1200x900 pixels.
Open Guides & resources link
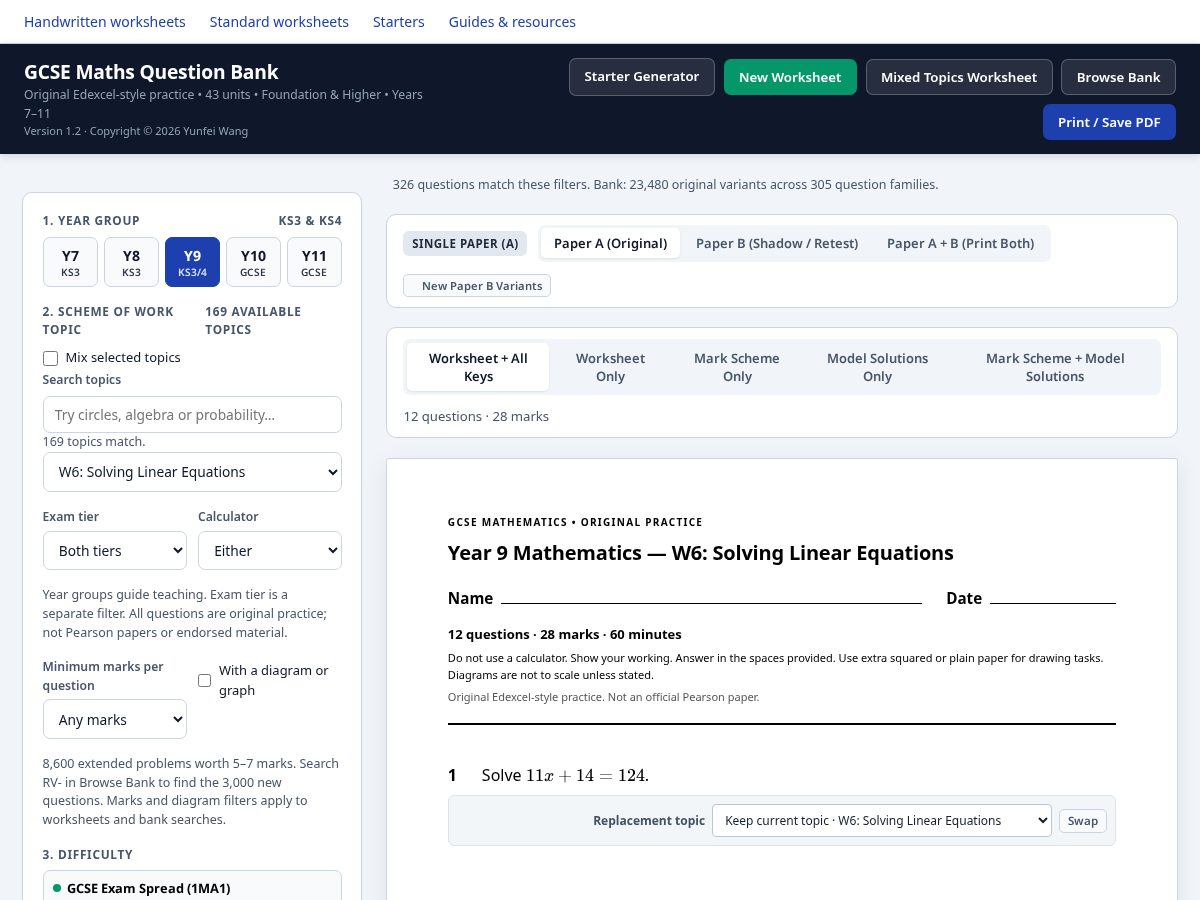pyautogui.click(x=512, y=22)
